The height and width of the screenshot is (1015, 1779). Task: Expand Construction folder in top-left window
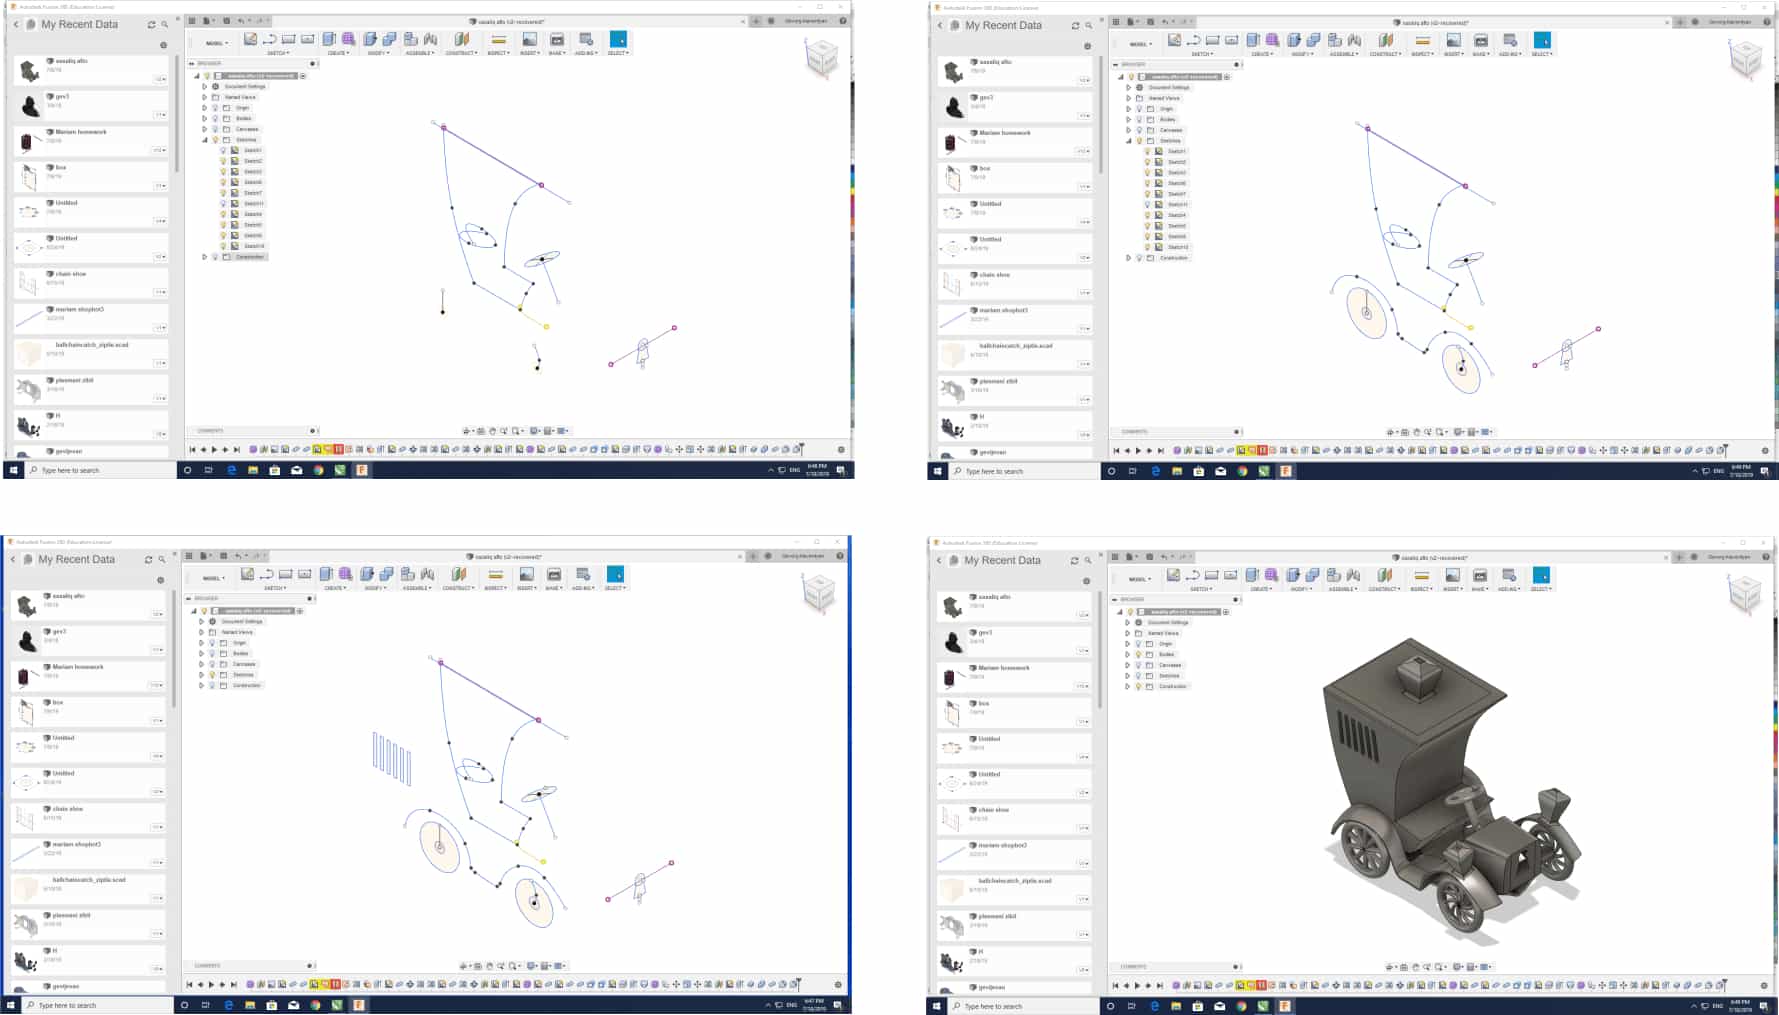click(205, 257)
